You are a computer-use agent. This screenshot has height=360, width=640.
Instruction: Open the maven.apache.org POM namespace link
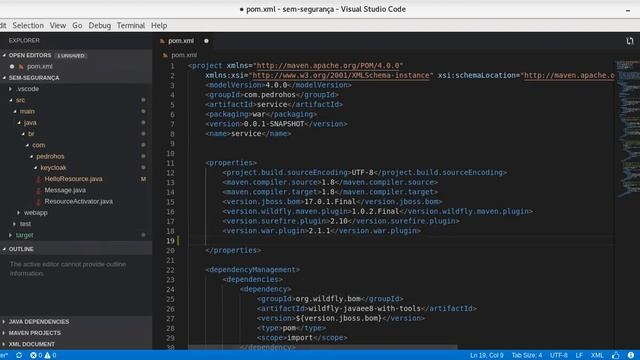(328, 66)
